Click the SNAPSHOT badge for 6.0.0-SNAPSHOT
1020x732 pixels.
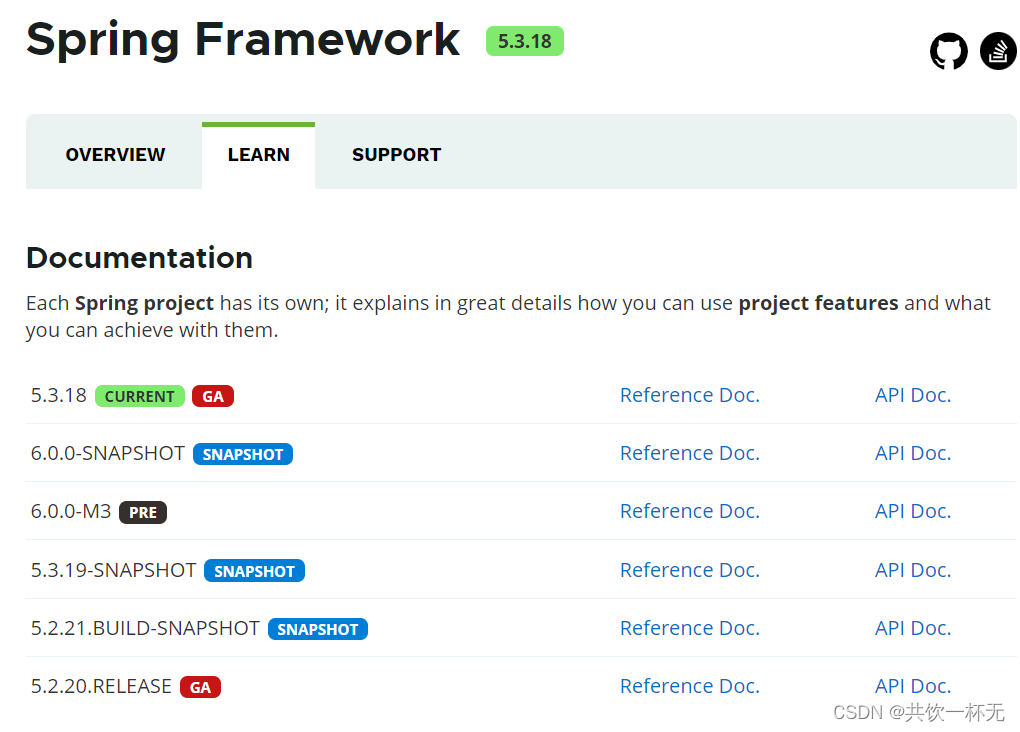[x=243, y=454]
